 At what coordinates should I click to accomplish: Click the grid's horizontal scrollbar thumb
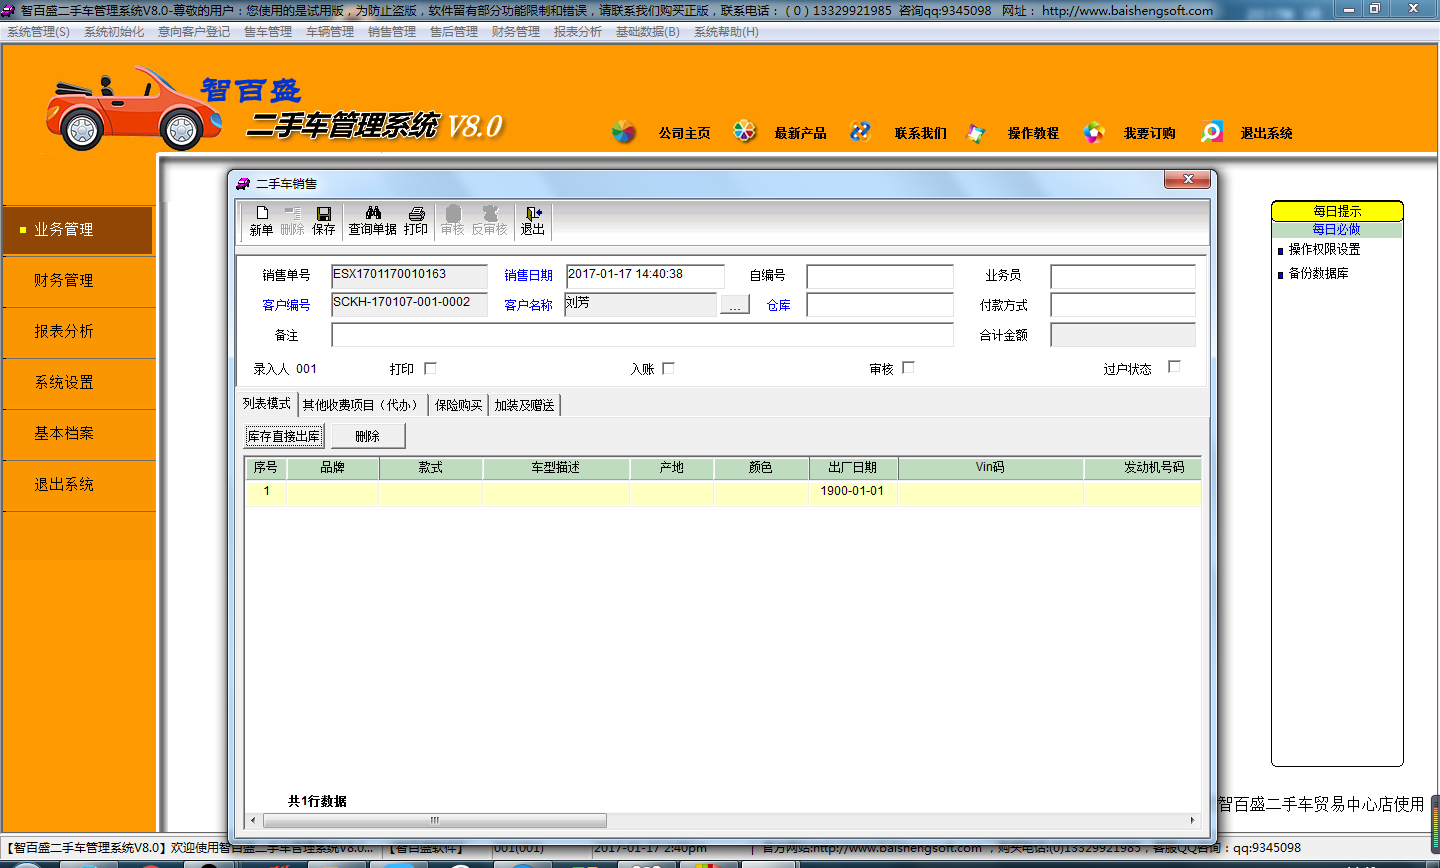pos(434,820)
